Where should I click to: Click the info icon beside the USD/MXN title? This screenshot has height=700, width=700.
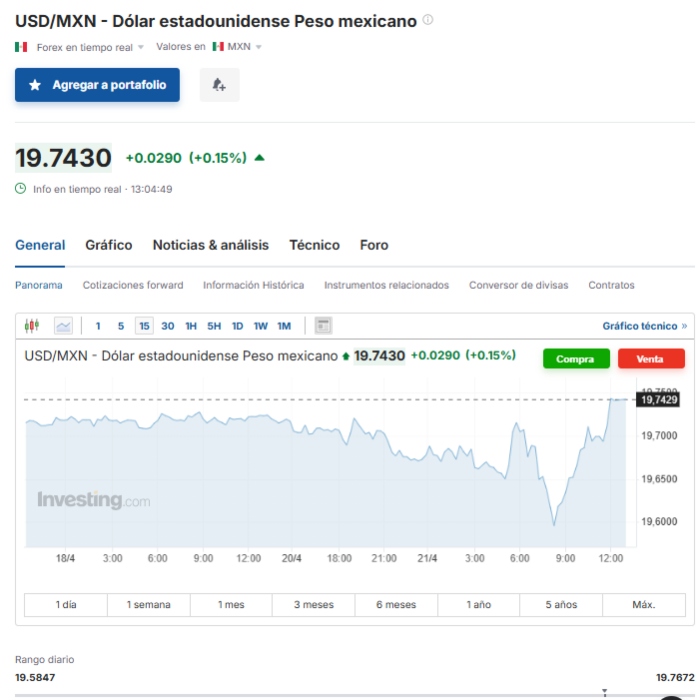click(x=428, y=20)
